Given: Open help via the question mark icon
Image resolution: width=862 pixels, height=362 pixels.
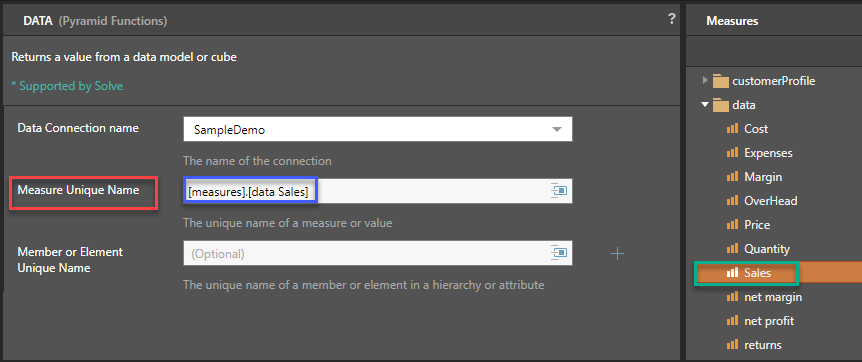Looking at the screenshot, I should (x=671, y=20).
